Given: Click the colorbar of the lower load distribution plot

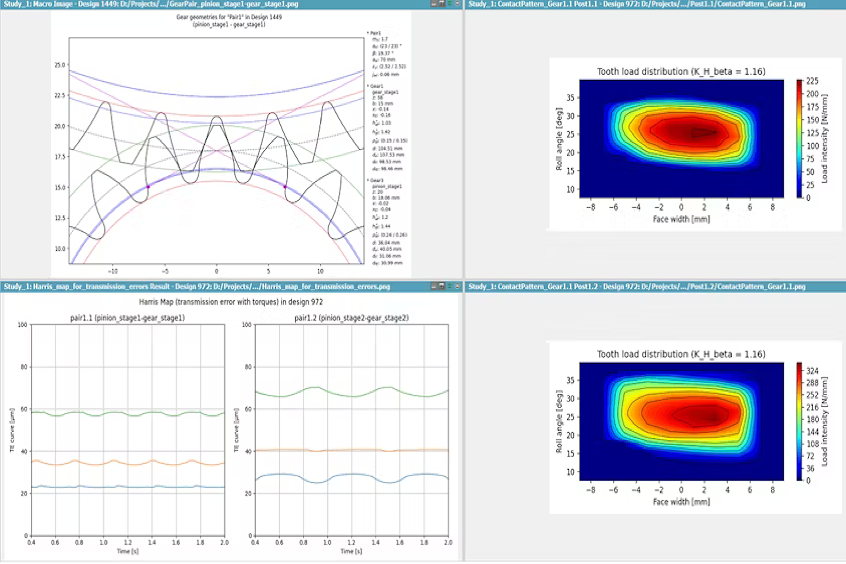Looking at the screenshot, I should pyautogui.click(x=801, y=421).
